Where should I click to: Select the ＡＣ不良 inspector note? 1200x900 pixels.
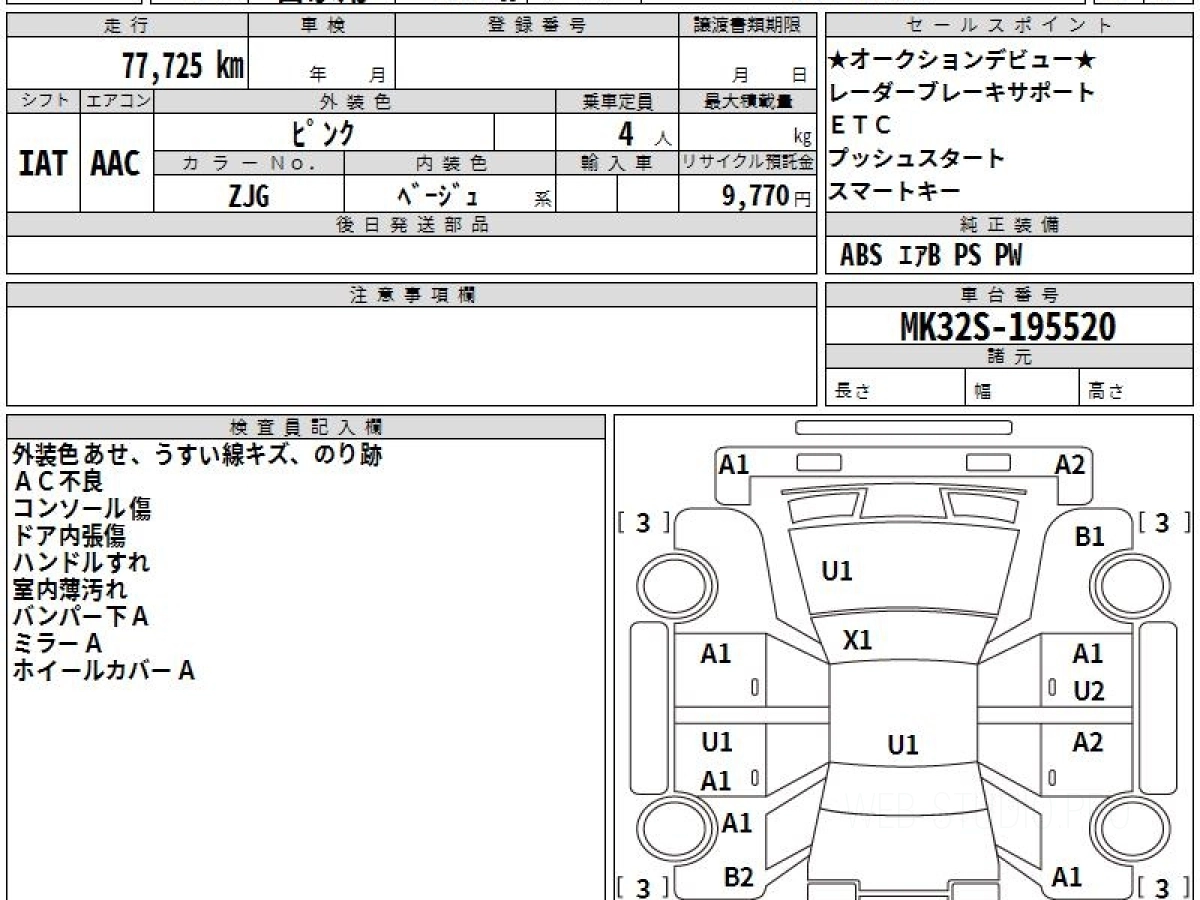pyautogui.click(x=58, y=482)
